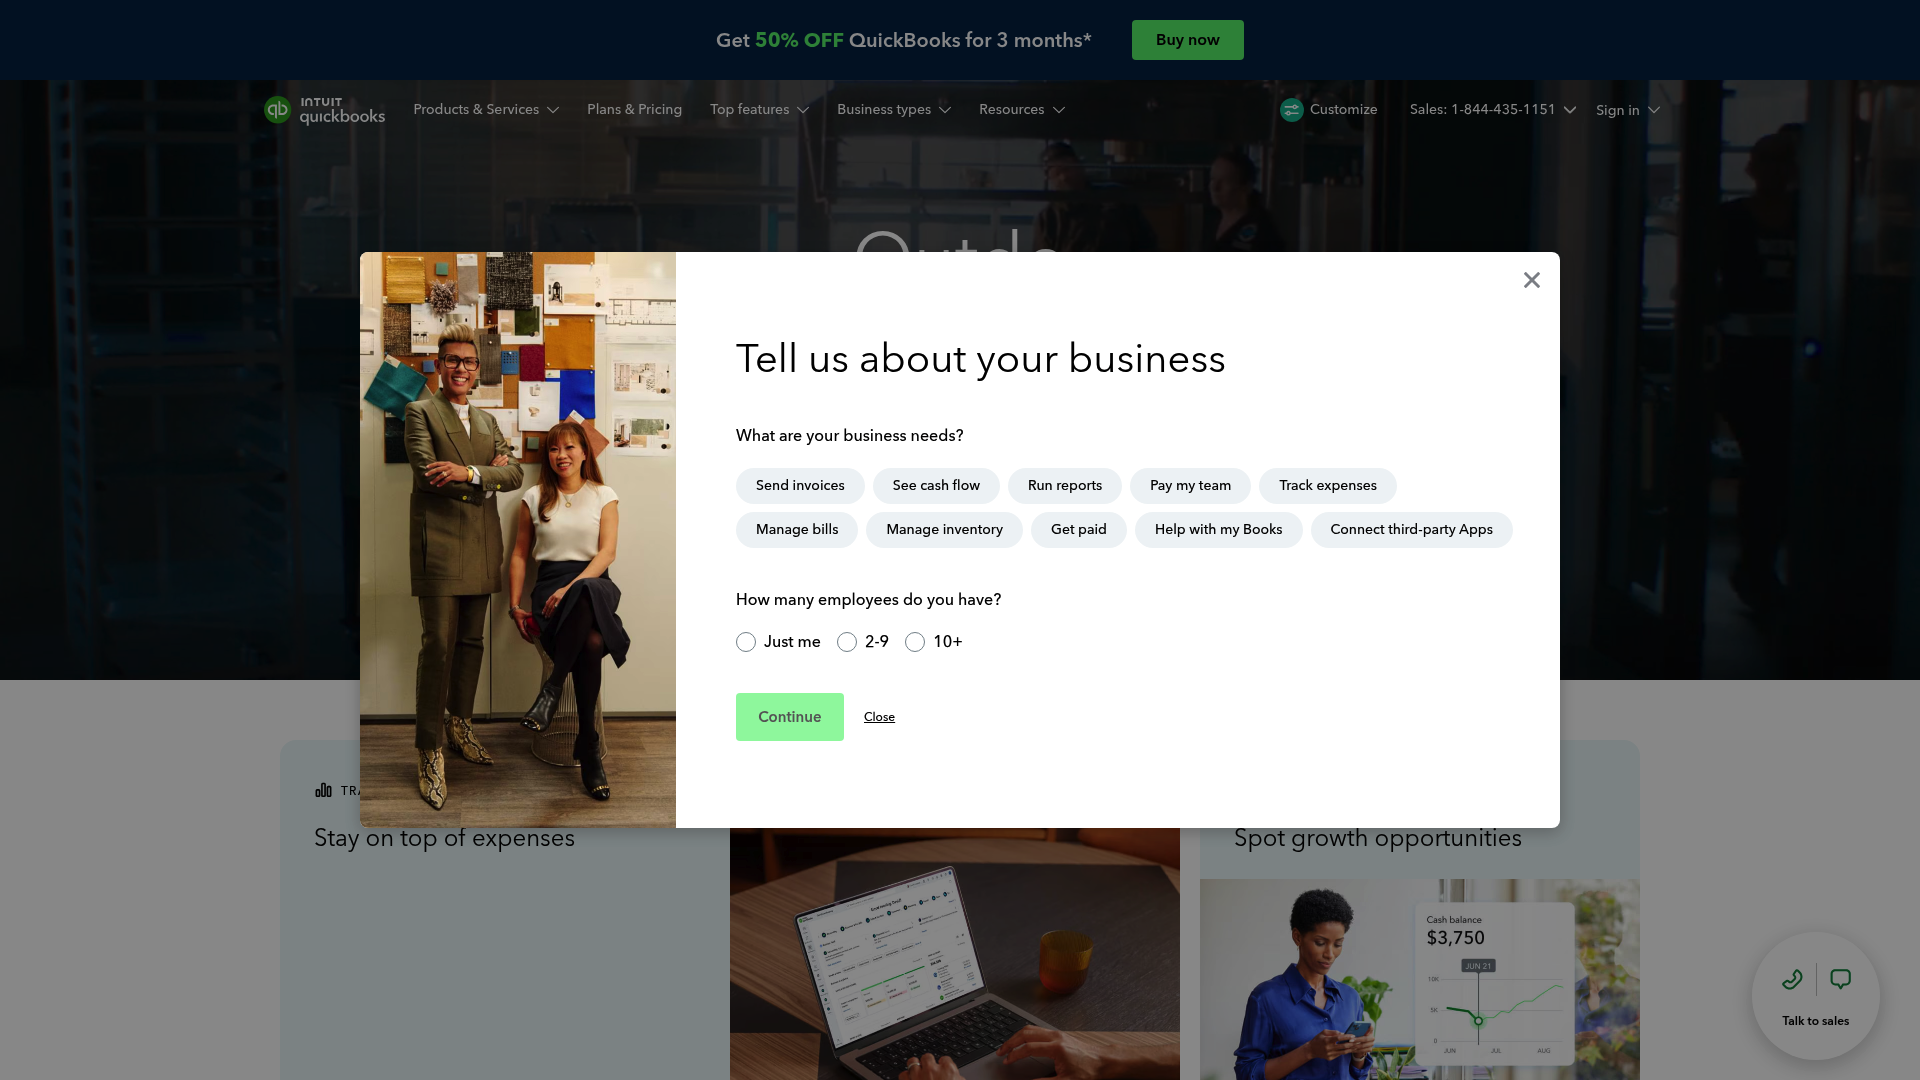The image size is (1920, 1080).
Task: Click the chat bubble icon in Talk to sales
Action: (1841, 979)
